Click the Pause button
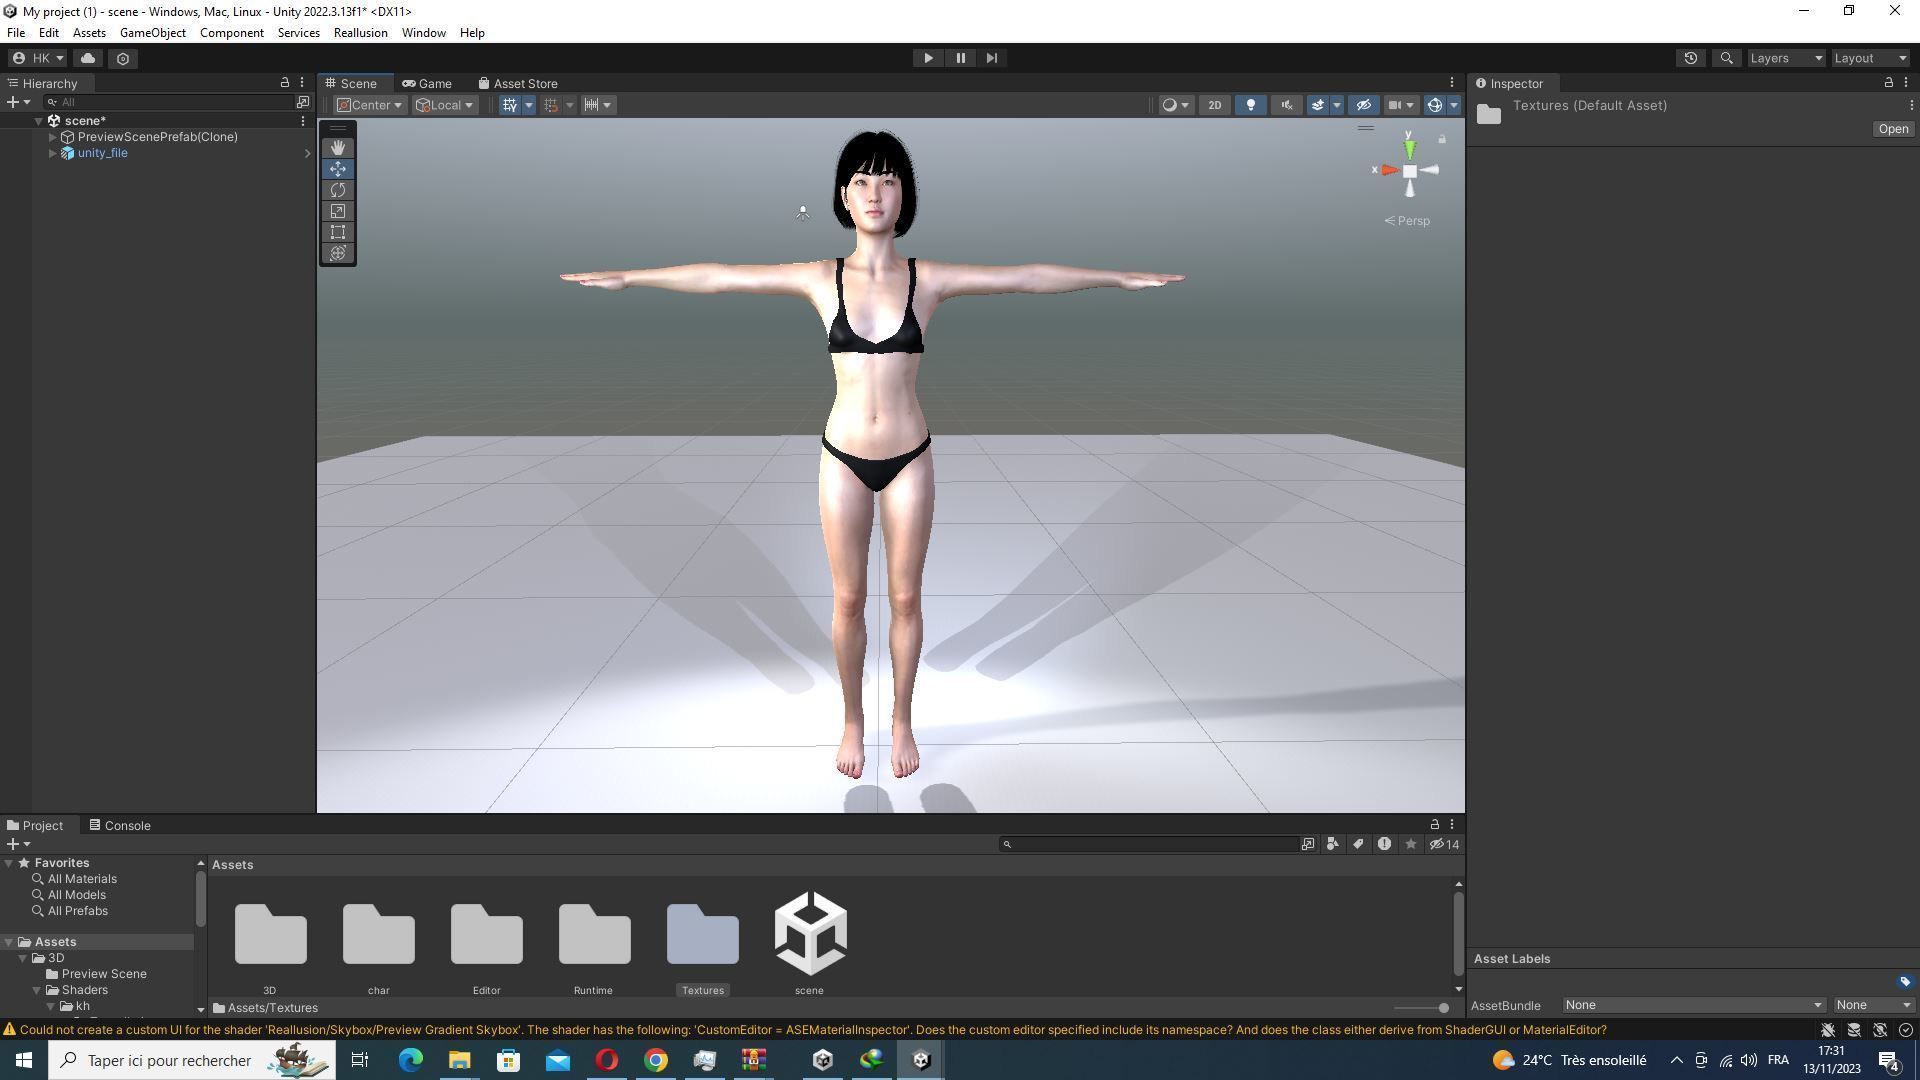1920x1080 pixels. pos(960,58)
